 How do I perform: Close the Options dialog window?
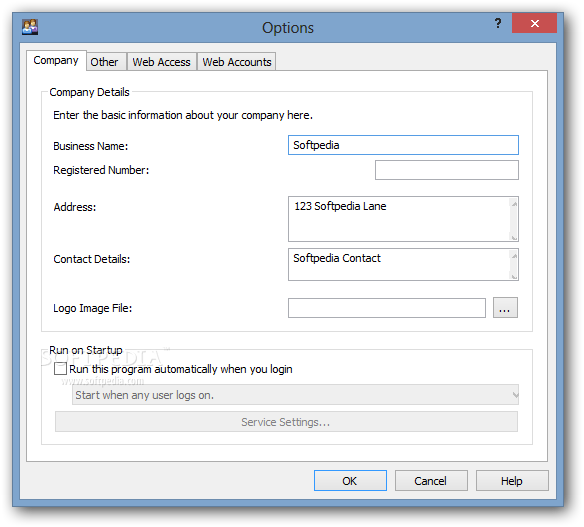coord(534,23)
